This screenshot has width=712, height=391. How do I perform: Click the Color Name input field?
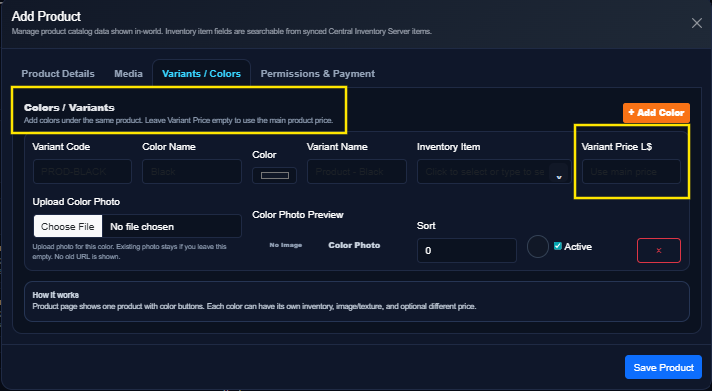pyautogui.click(x=192, y=172)
